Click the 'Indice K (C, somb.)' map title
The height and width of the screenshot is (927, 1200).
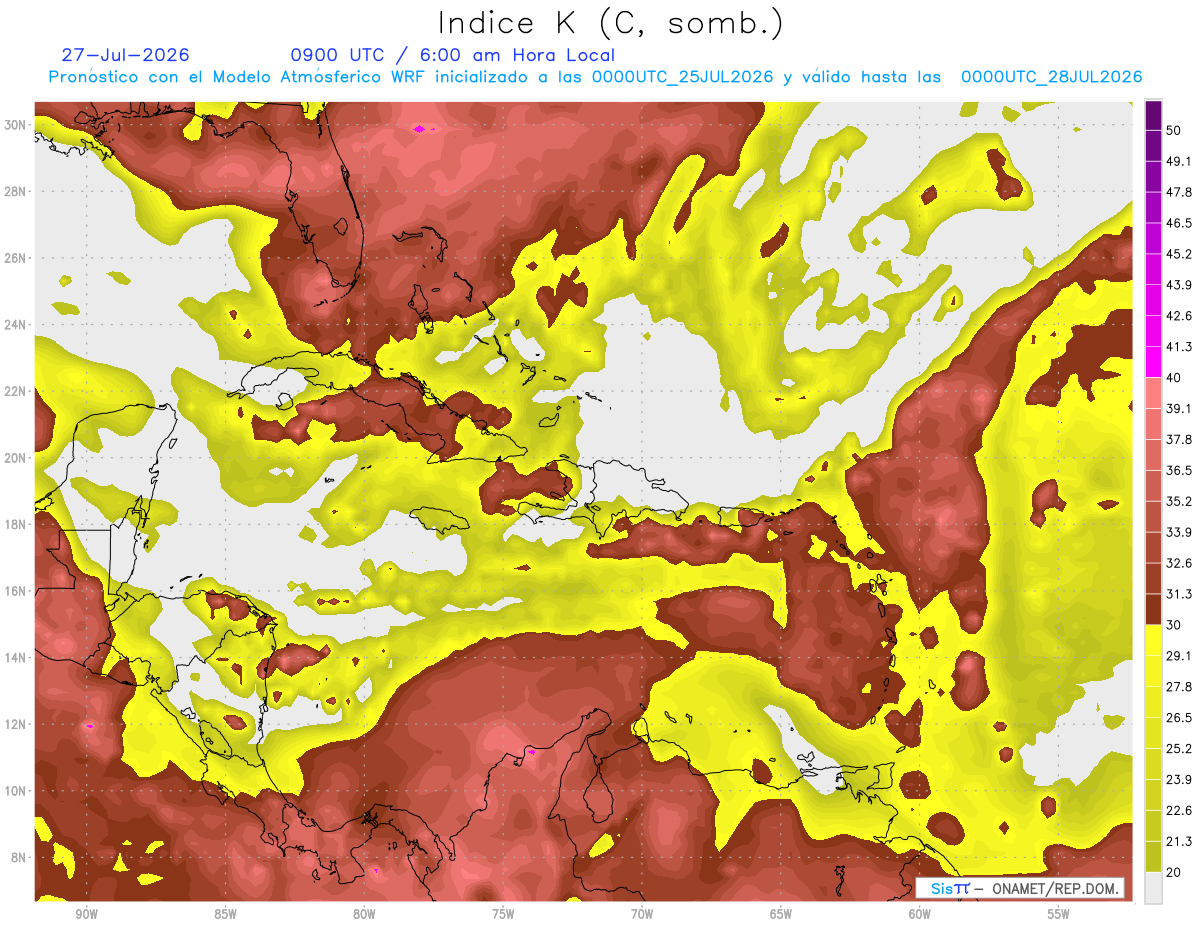pos(610,22)
